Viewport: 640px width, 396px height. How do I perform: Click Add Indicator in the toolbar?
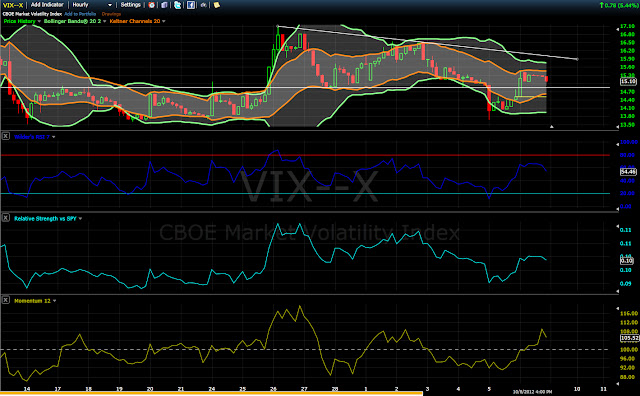[47, 5]
